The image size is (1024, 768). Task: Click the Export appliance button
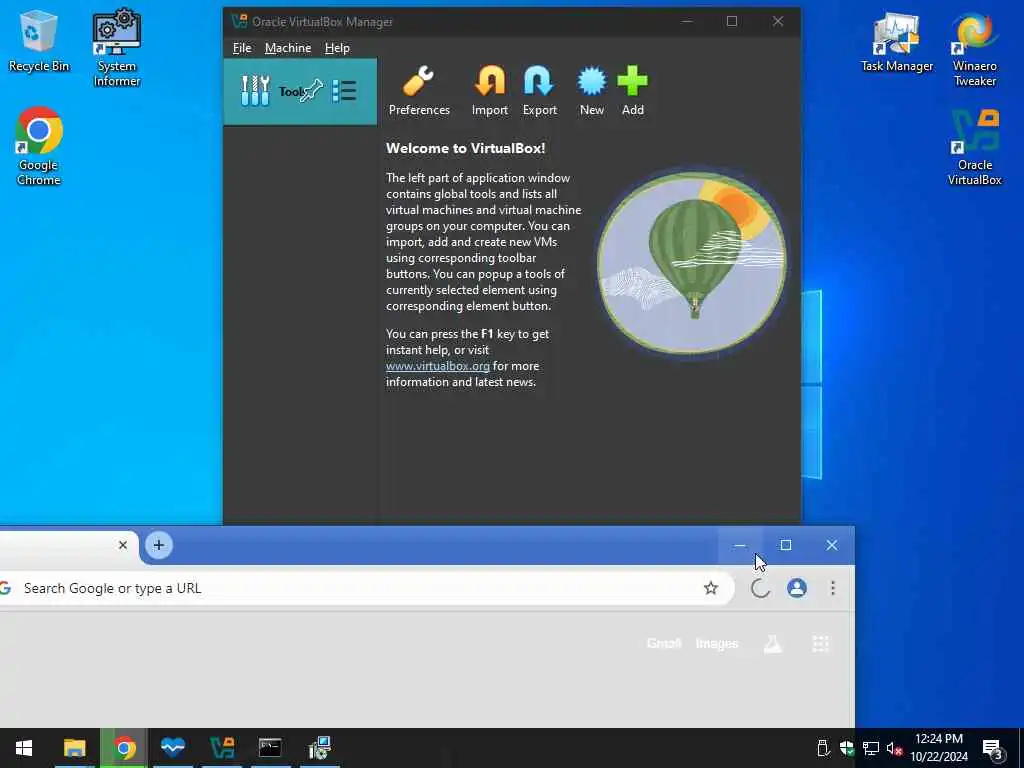tap(539, 91)
